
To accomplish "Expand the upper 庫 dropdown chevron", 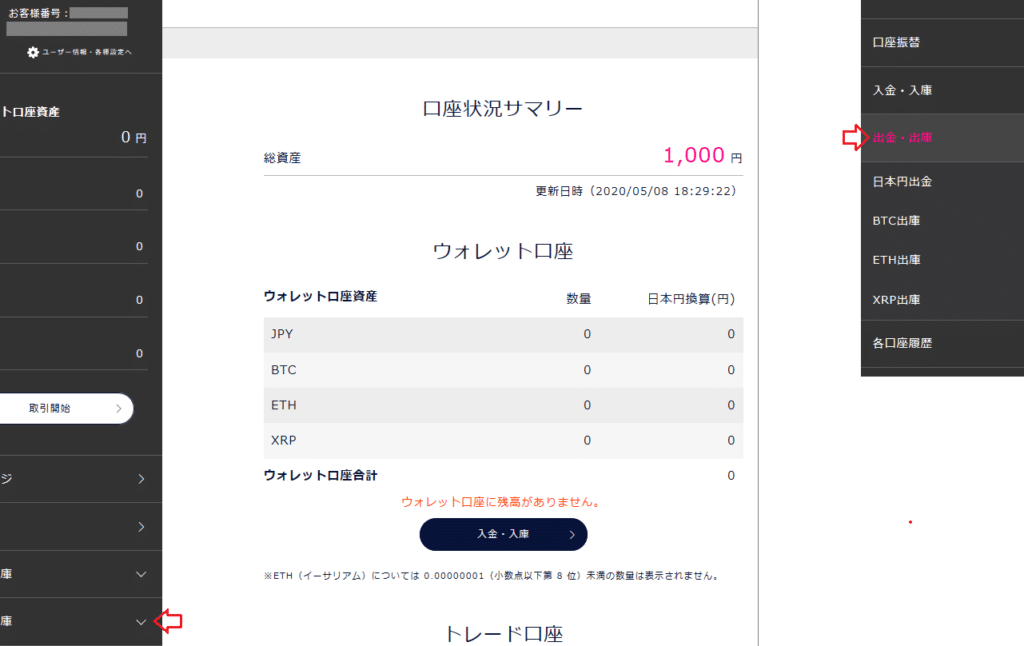I will [x=140, y=574].
